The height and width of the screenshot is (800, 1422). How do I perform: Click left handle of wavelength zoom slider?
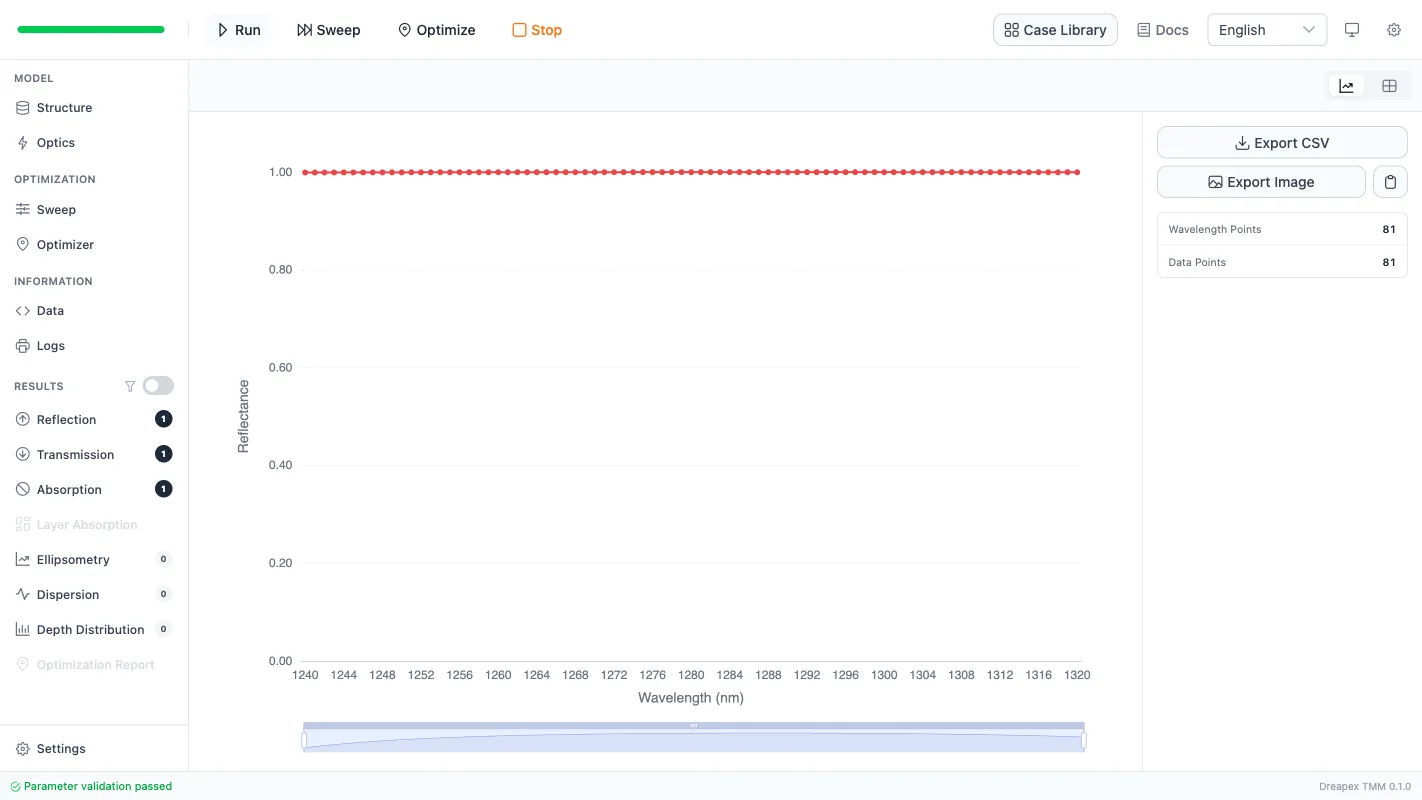tap(304, 741)
